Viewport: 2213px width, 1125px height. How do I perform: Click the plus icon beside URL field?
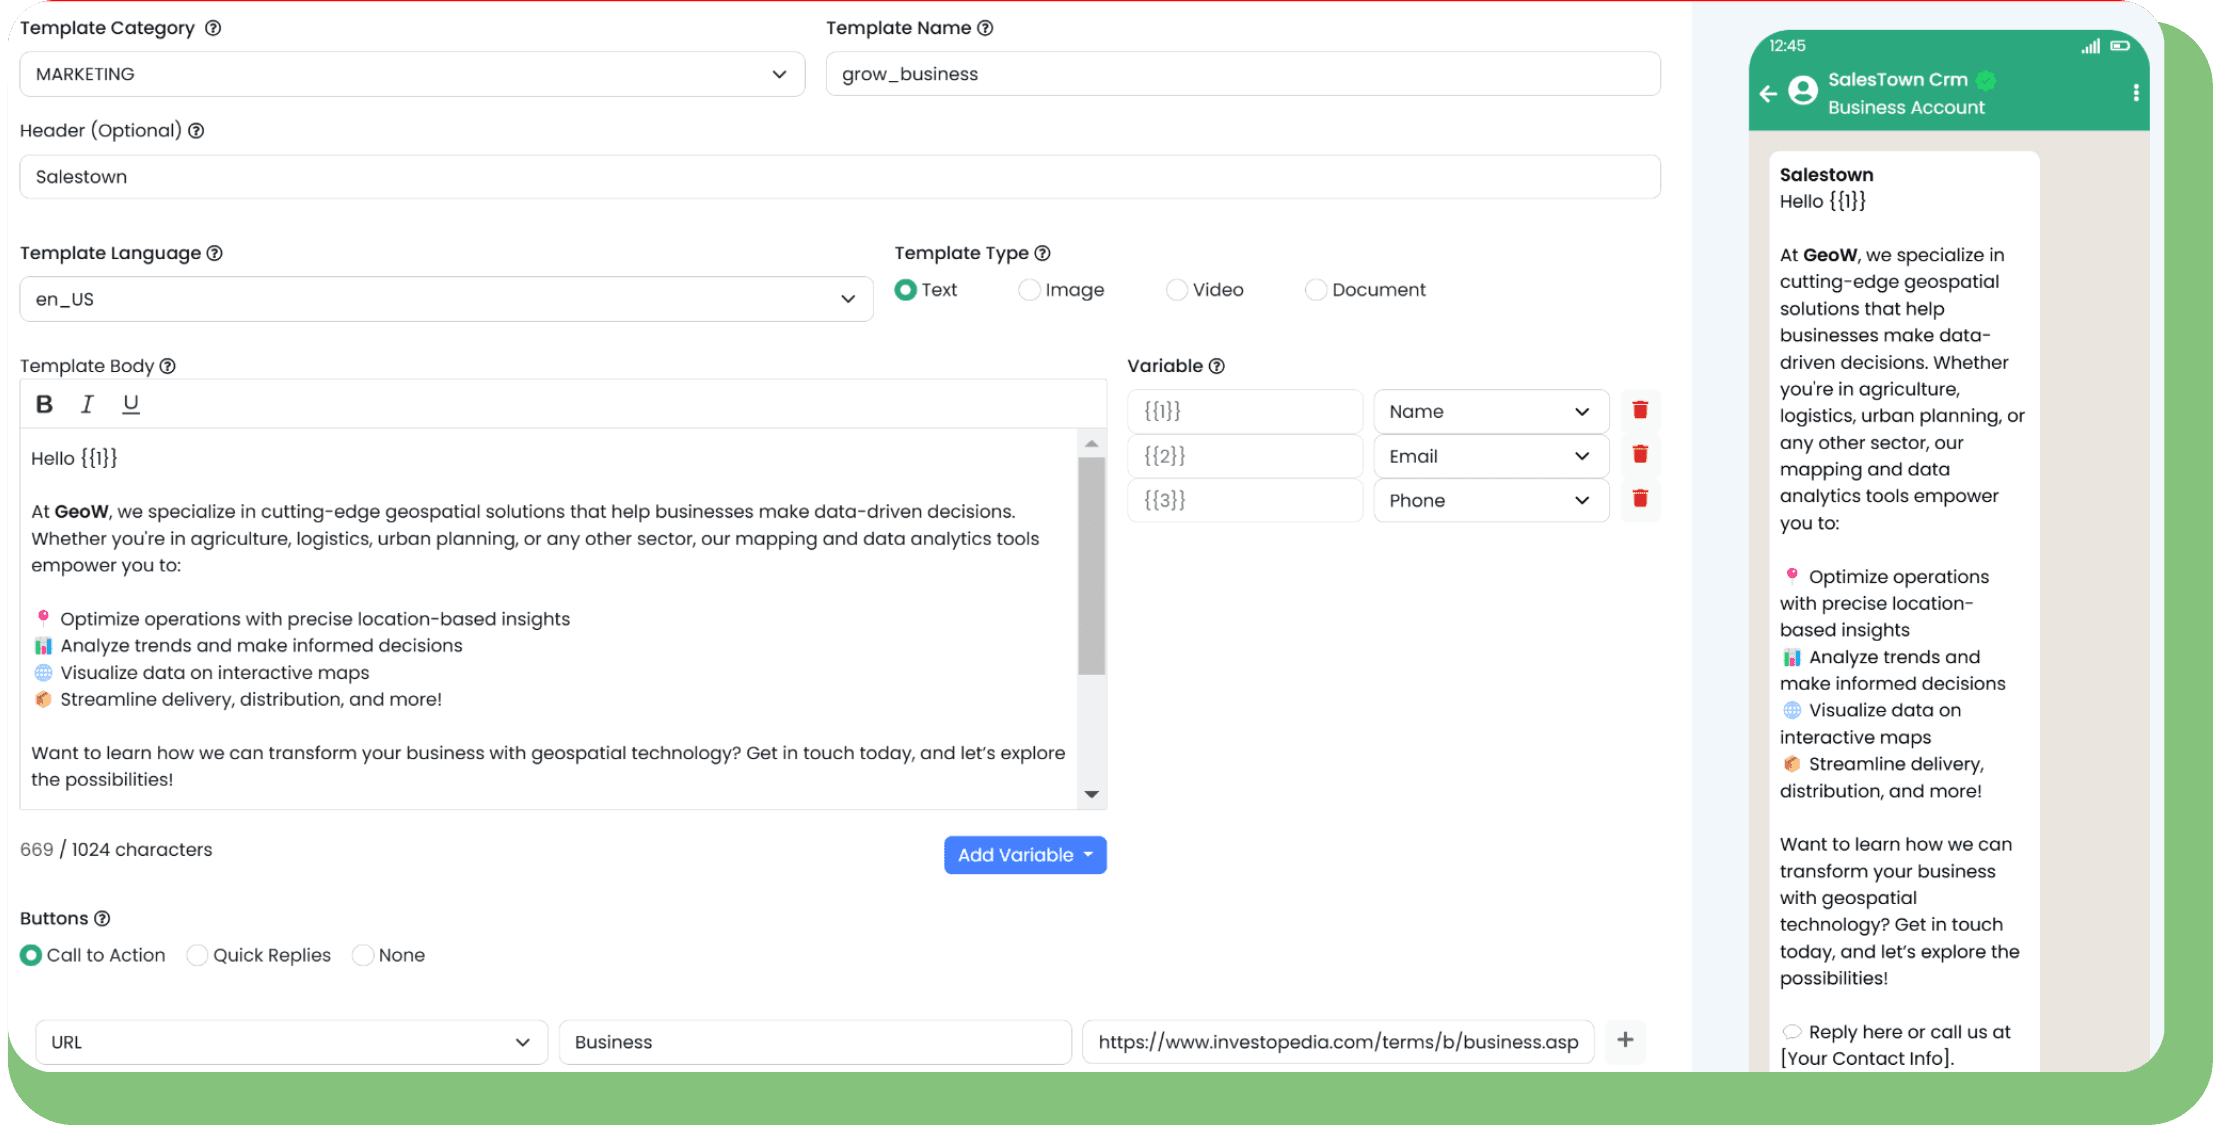tap(1625, 1040)
